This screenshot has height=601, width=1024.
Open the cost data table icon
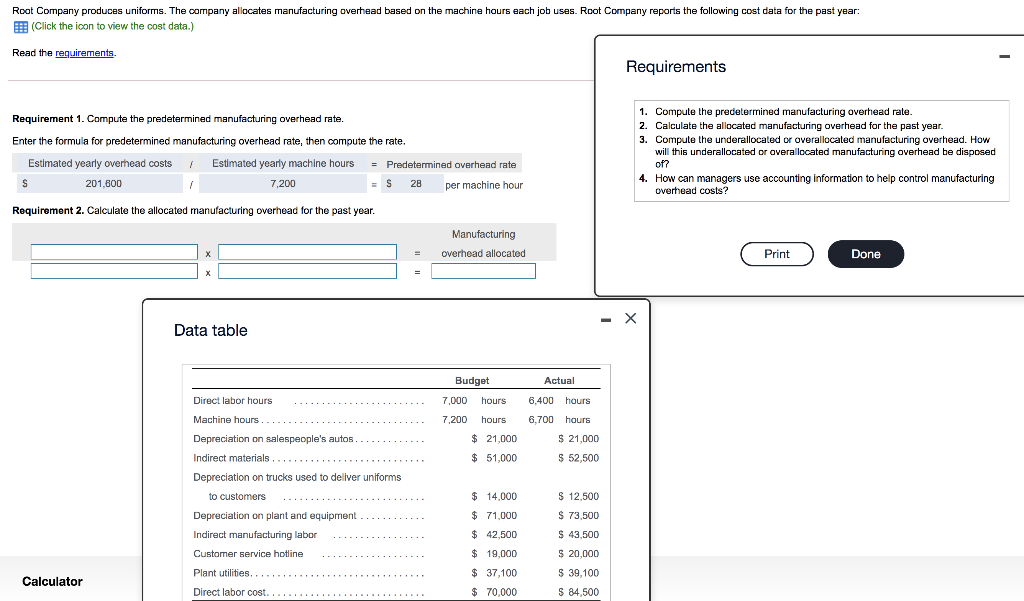(x=20, y=27)
